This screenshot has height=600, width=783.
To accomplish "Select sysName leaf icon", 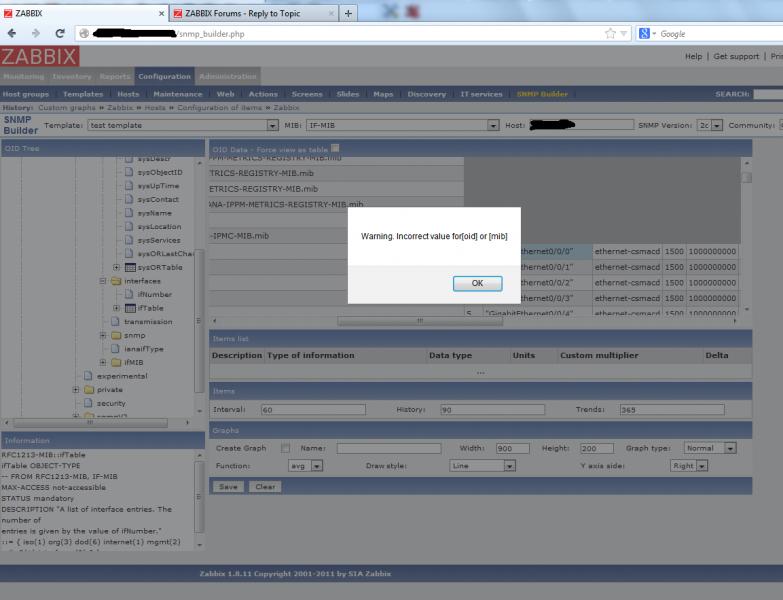I will click(129, 213).
